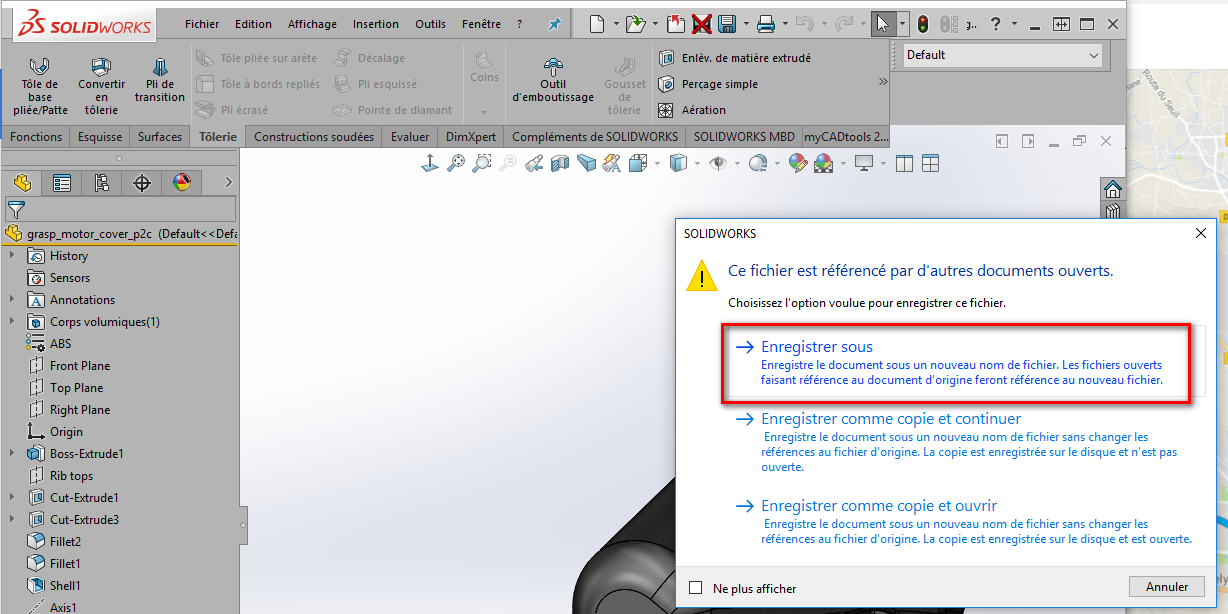Image resolution: width=1228 pixels, height=614 pixels.
Task: Open the FeatureManager design tree tab
Action: click(22, 182)
